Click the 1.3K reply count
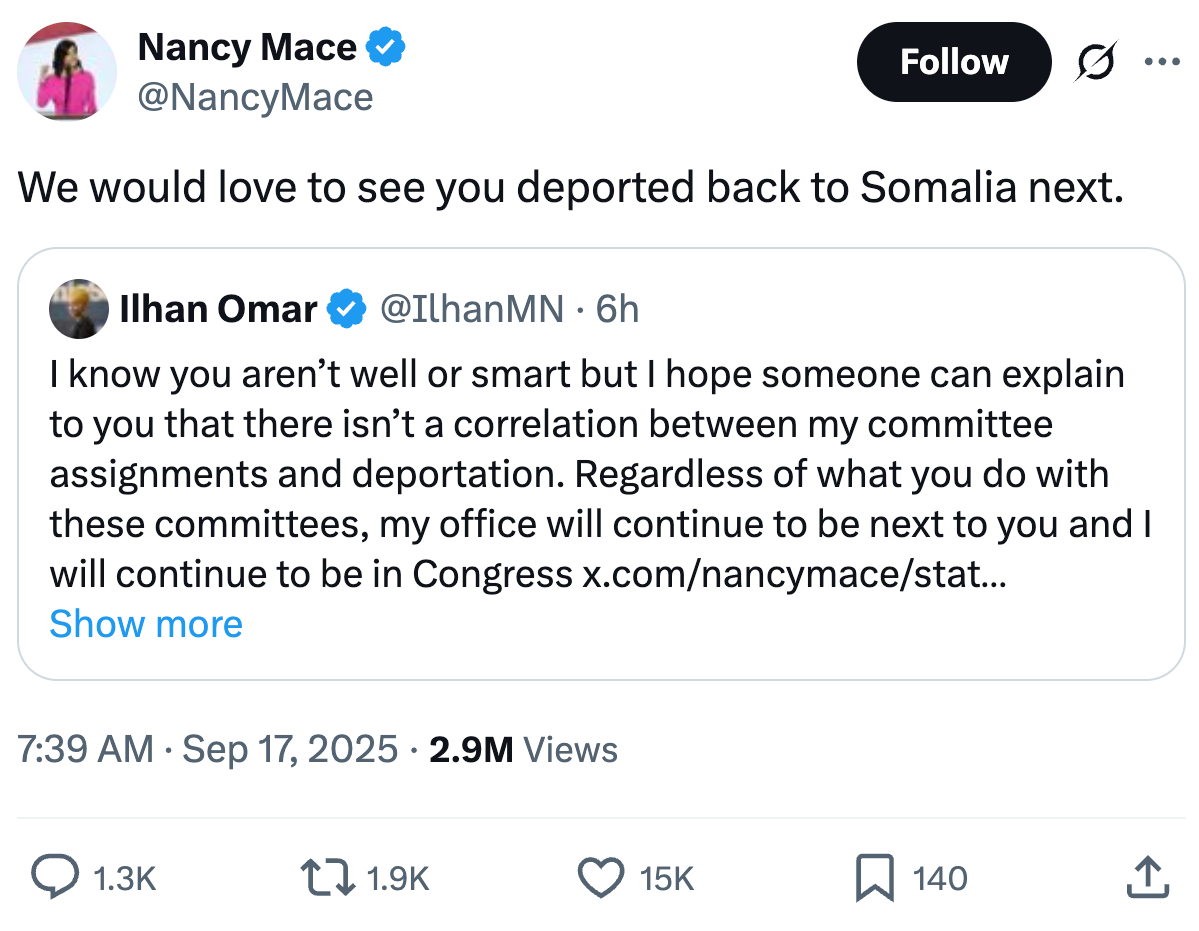The width and height of the screenshot is (1199, 931). pos(124,877)
